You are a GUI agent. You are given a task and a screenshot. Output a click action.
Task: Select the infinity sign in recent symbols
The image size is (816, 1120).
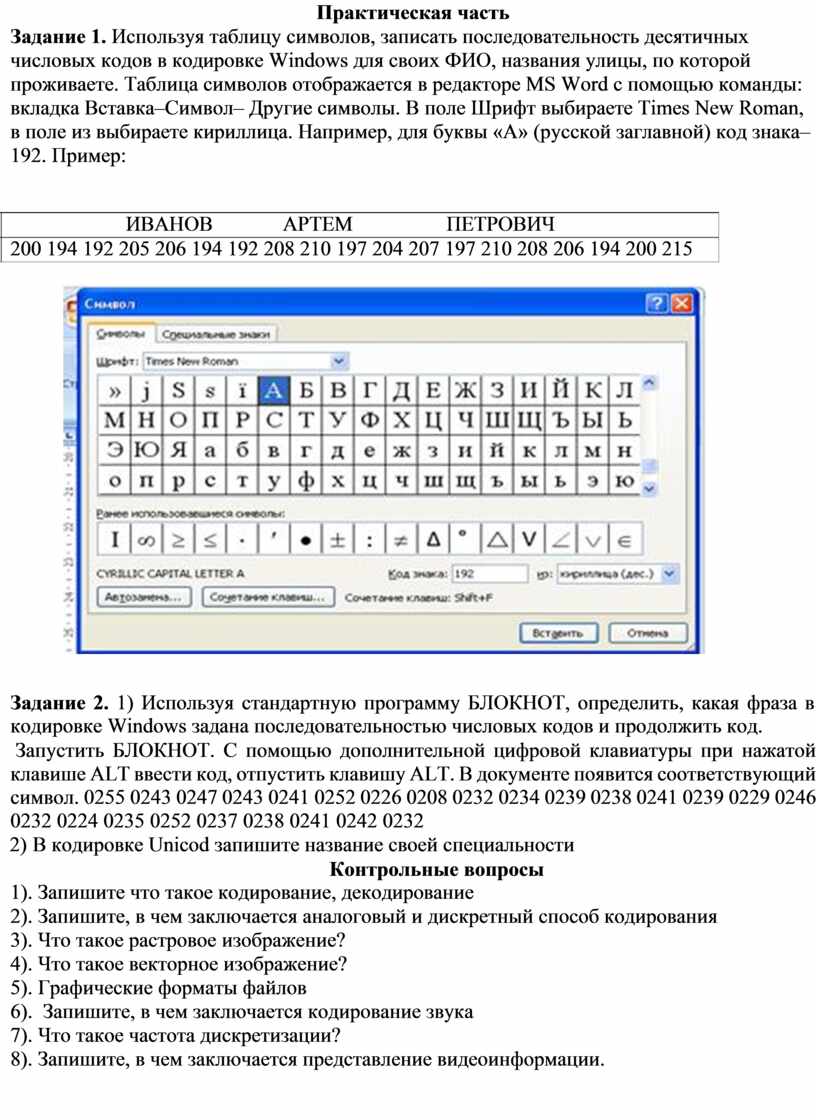(x=146, y=539)
